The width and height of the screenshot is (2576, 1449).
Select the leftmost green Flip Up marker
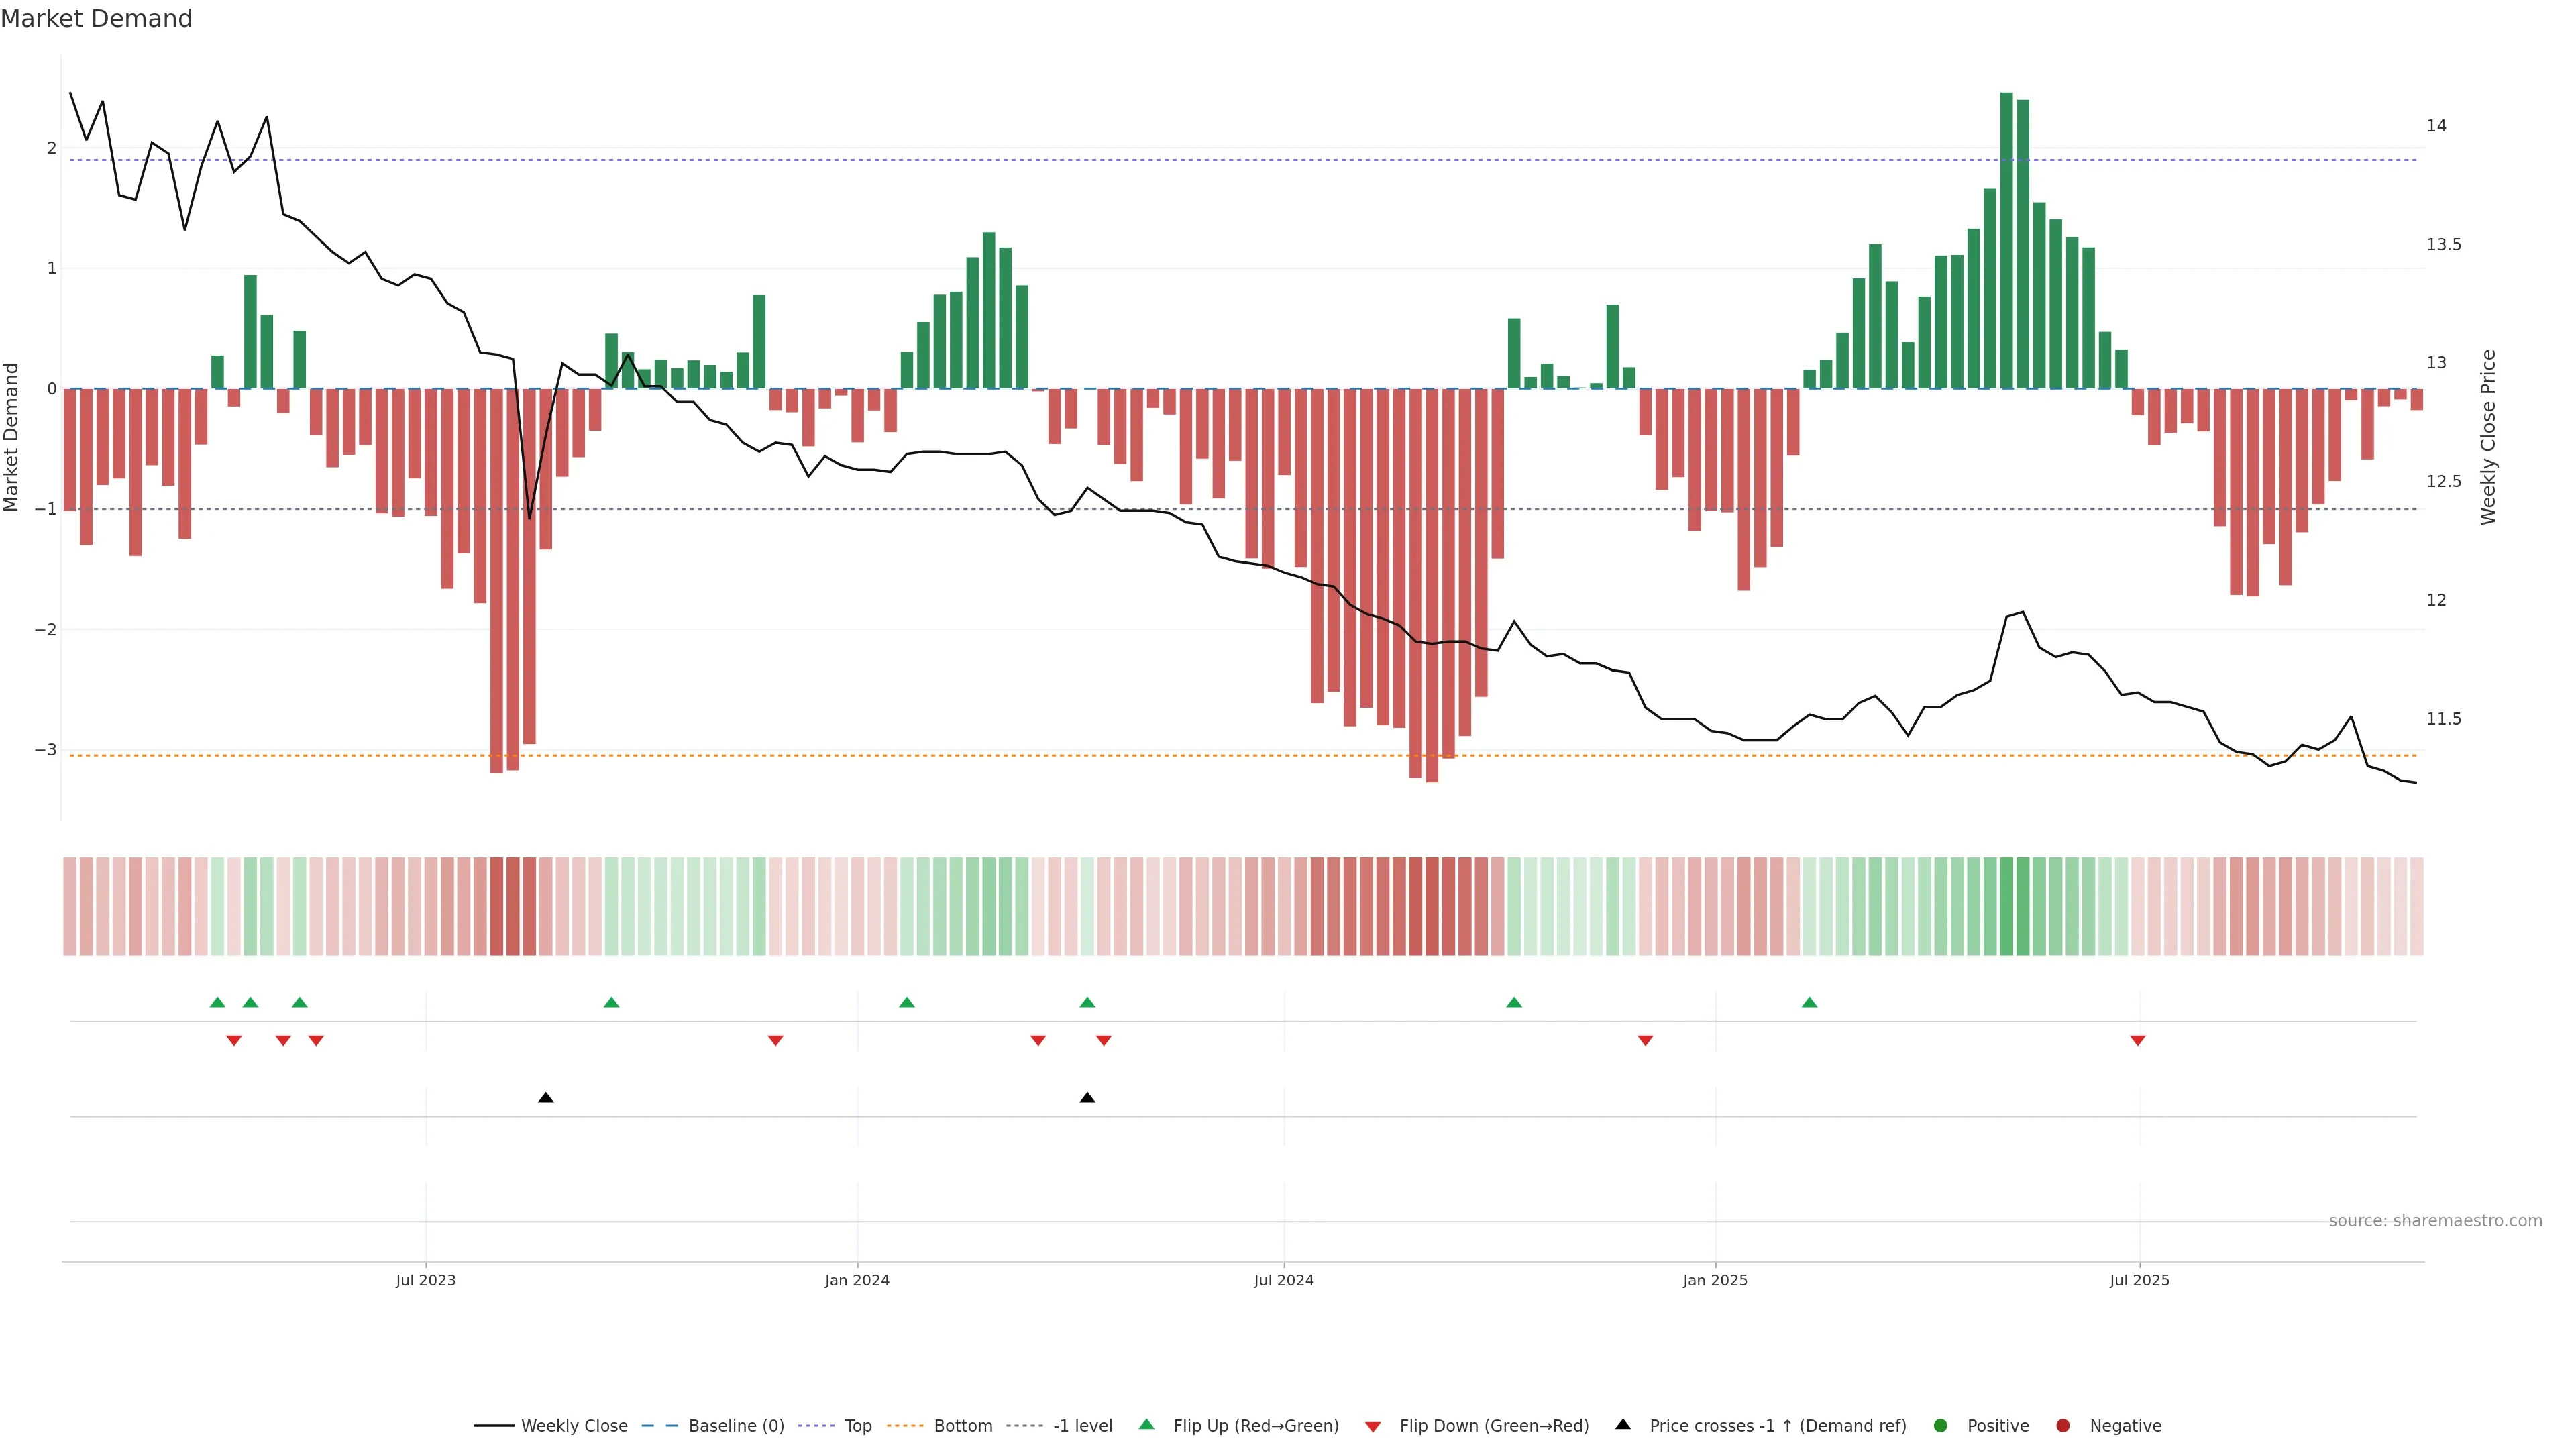pyautogui.click(x=217, y=1002)
